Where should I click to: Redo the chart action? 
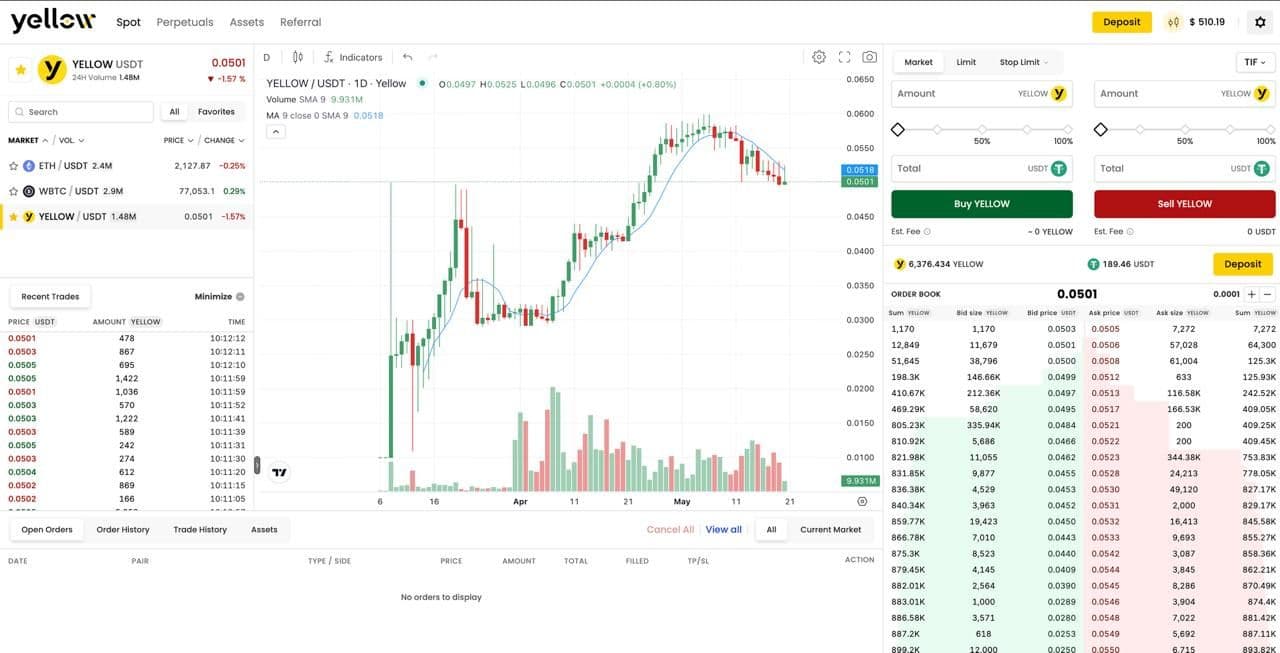tap(433, 57)
